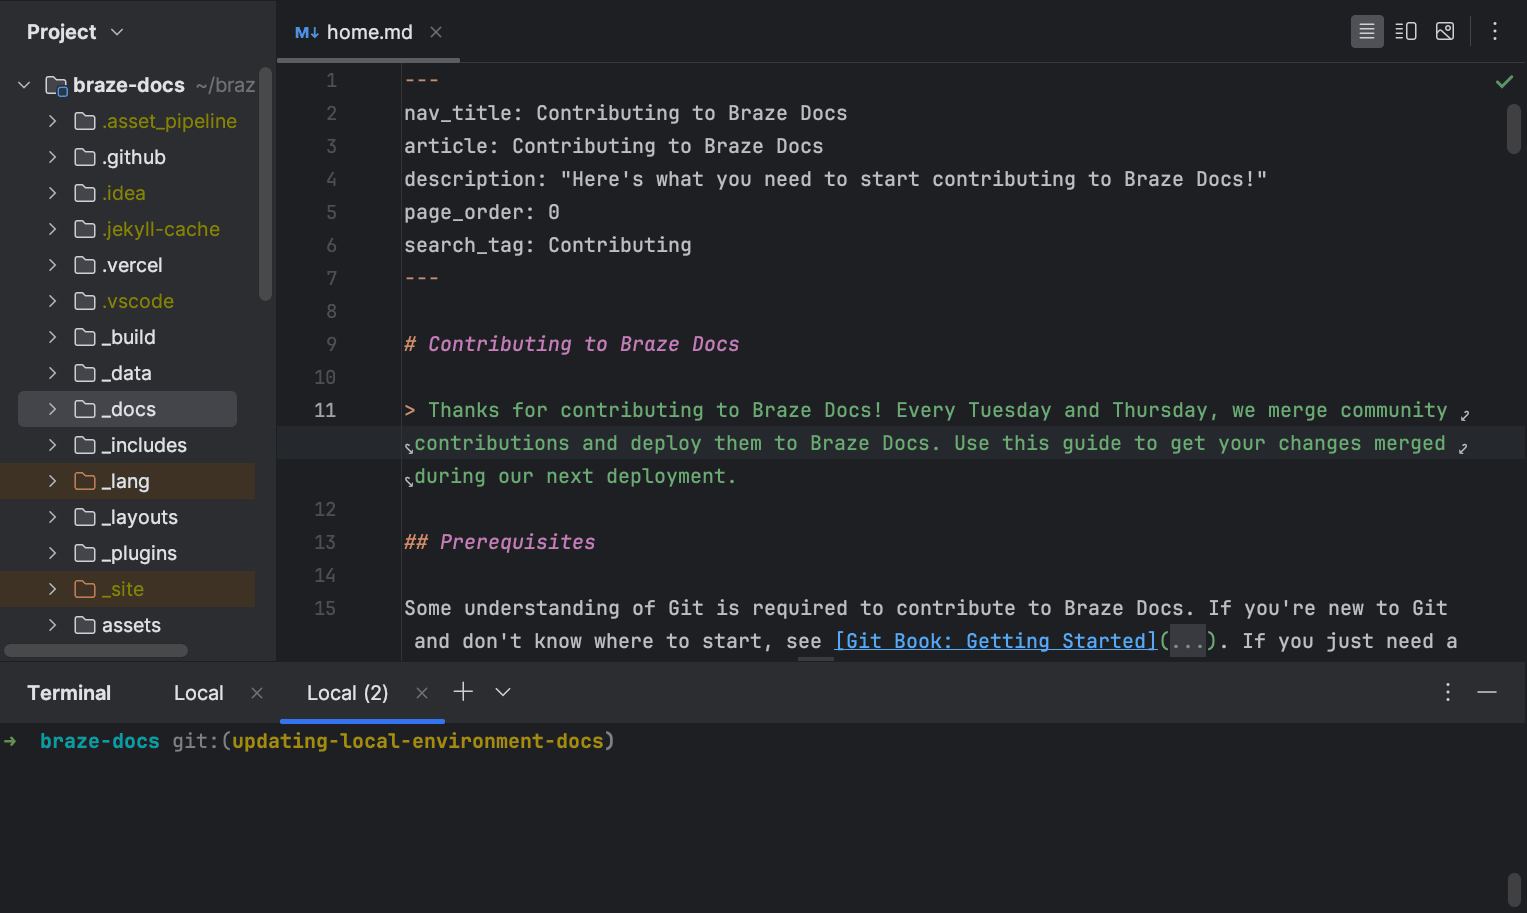This screenshot has height=913, width=1527.
Task: Close the first Local terminal tab
Action: pyautogui.click(x=257, y=693)
